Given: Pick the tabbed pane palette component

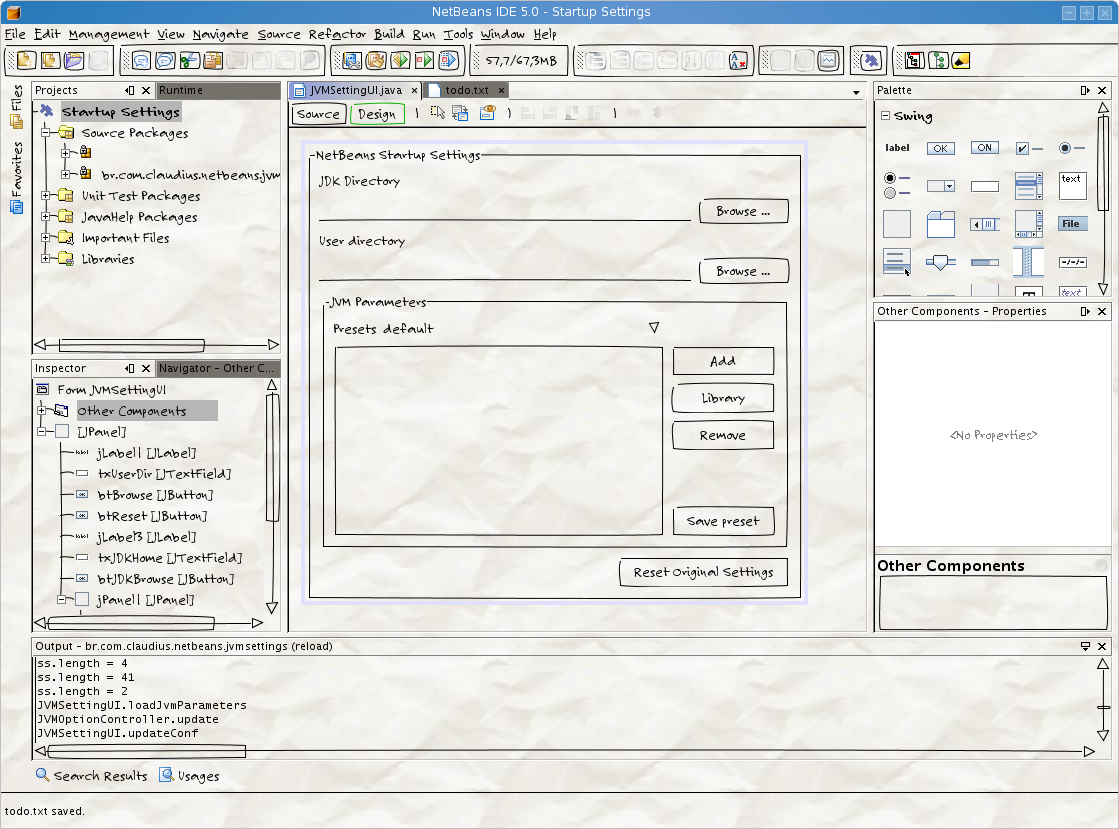Looking at the screenshot, I should (941, 224).
